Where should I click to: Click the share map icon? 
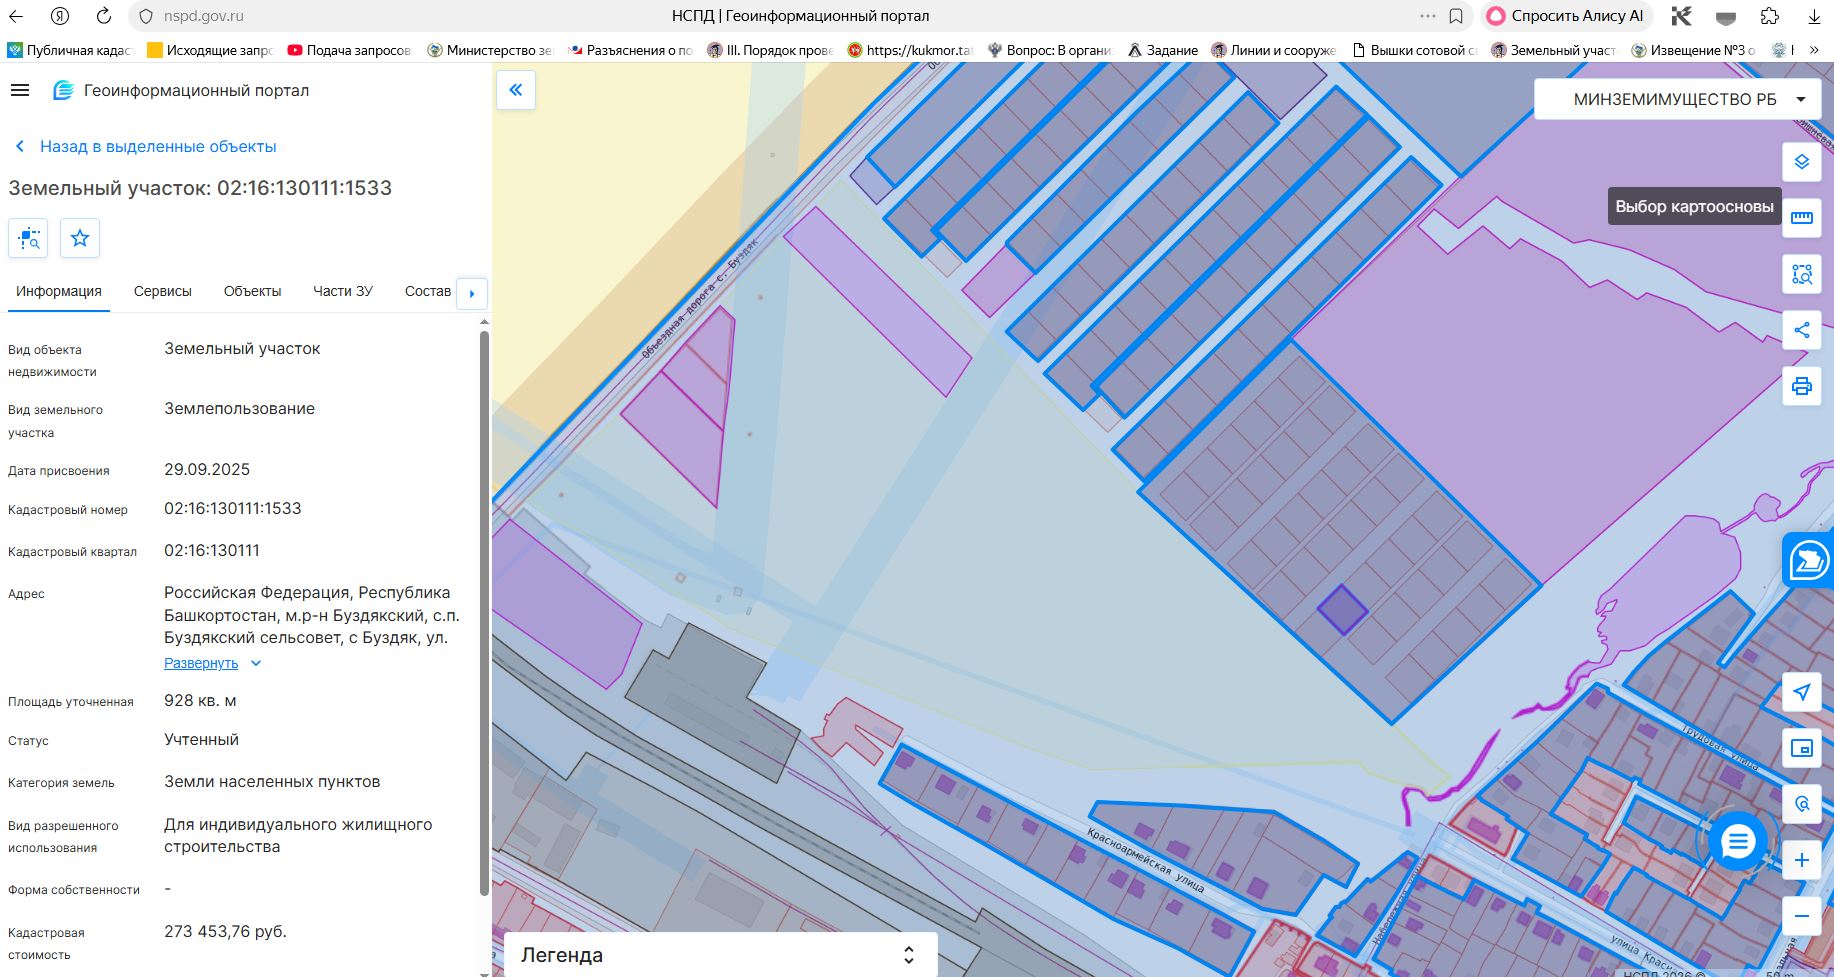[1801, 330]
